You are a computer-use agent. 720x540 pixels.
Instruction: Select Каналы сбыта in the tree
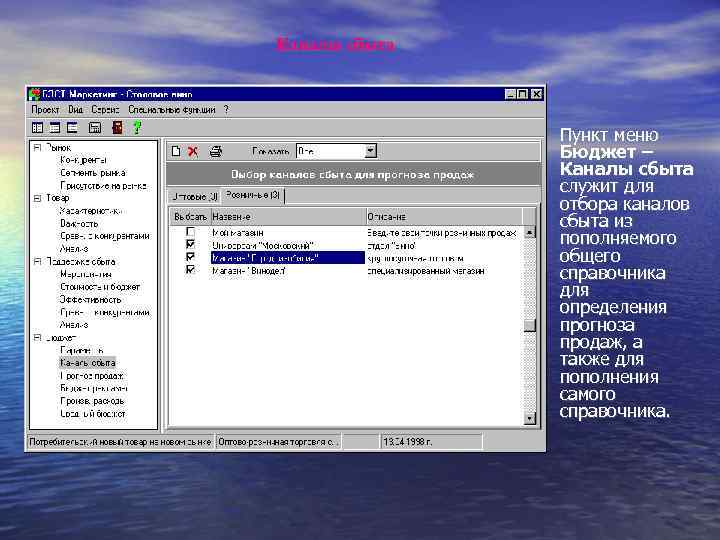(87, 363)
